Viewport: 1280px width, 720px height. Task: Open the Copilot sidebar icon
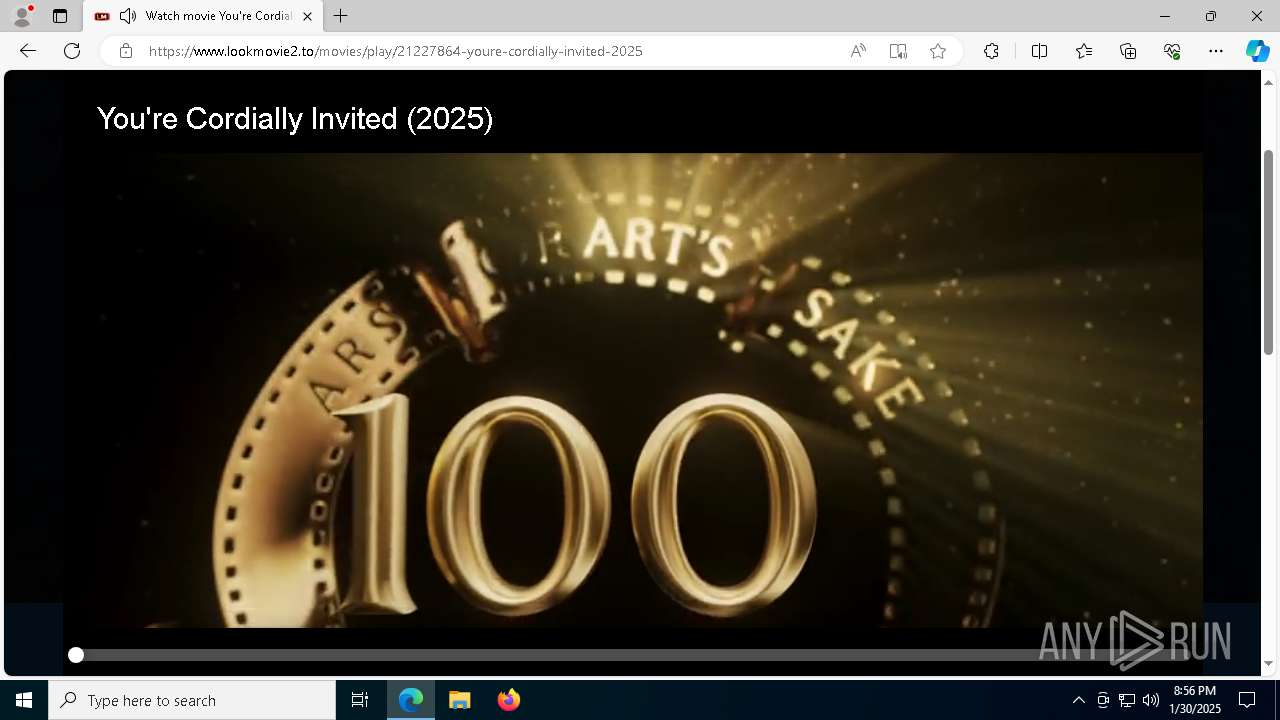click(x=1257, y=51)
